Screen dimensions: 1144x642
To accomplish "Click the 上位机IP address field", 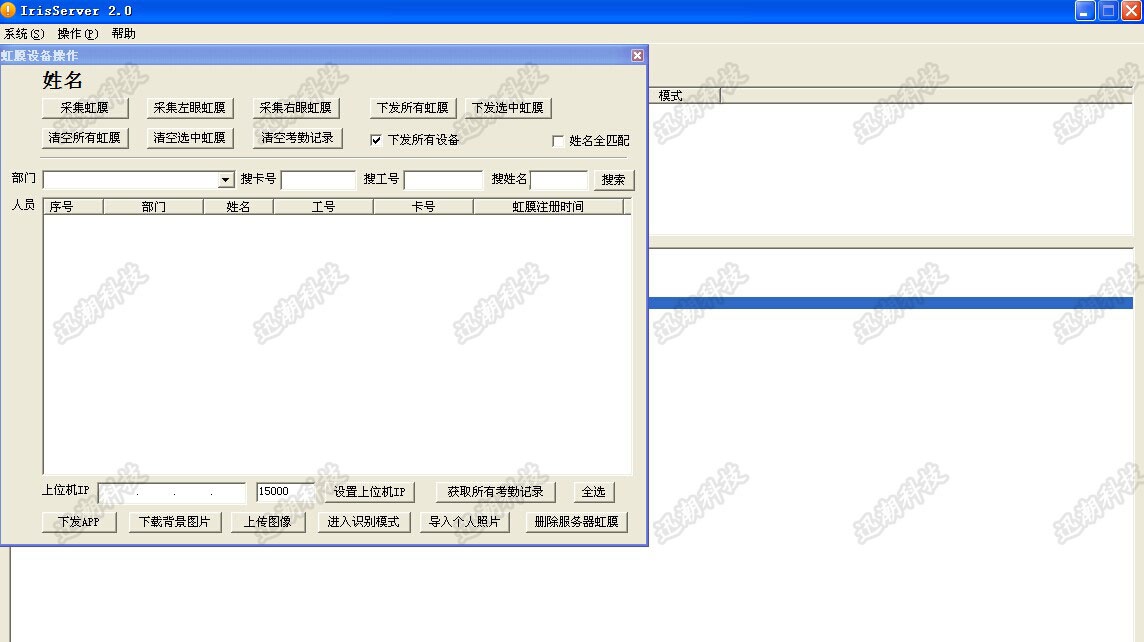I will pos(171,493).
